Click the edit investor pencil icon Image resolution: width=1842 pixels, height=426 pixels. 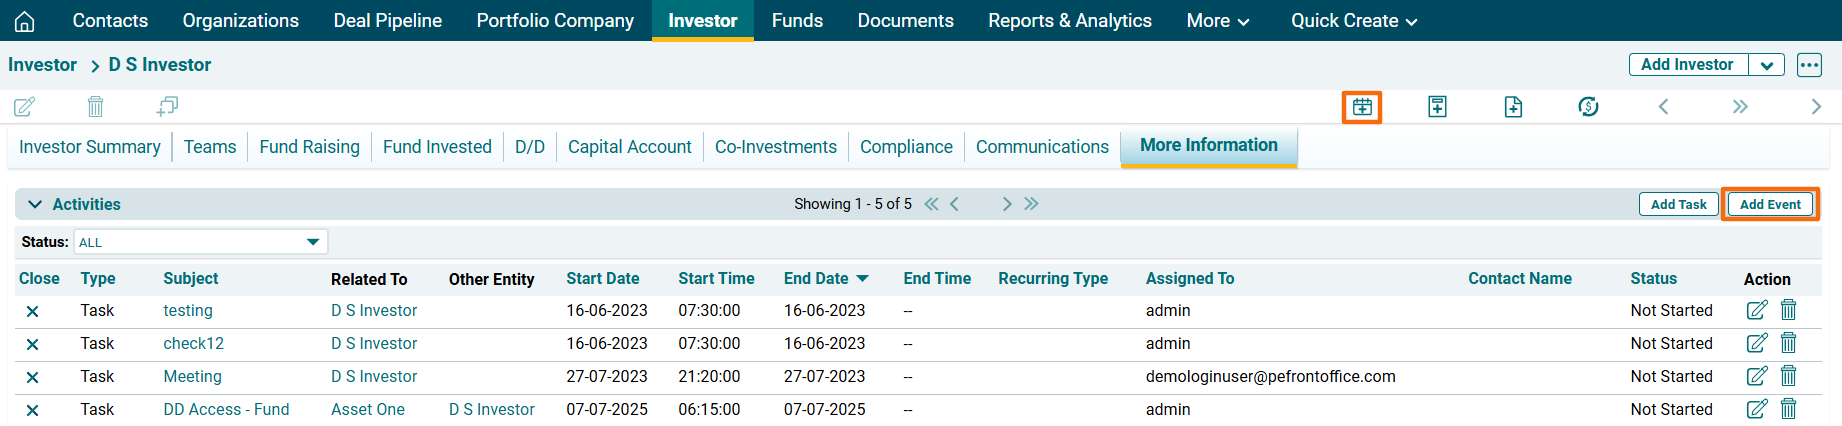25,106
